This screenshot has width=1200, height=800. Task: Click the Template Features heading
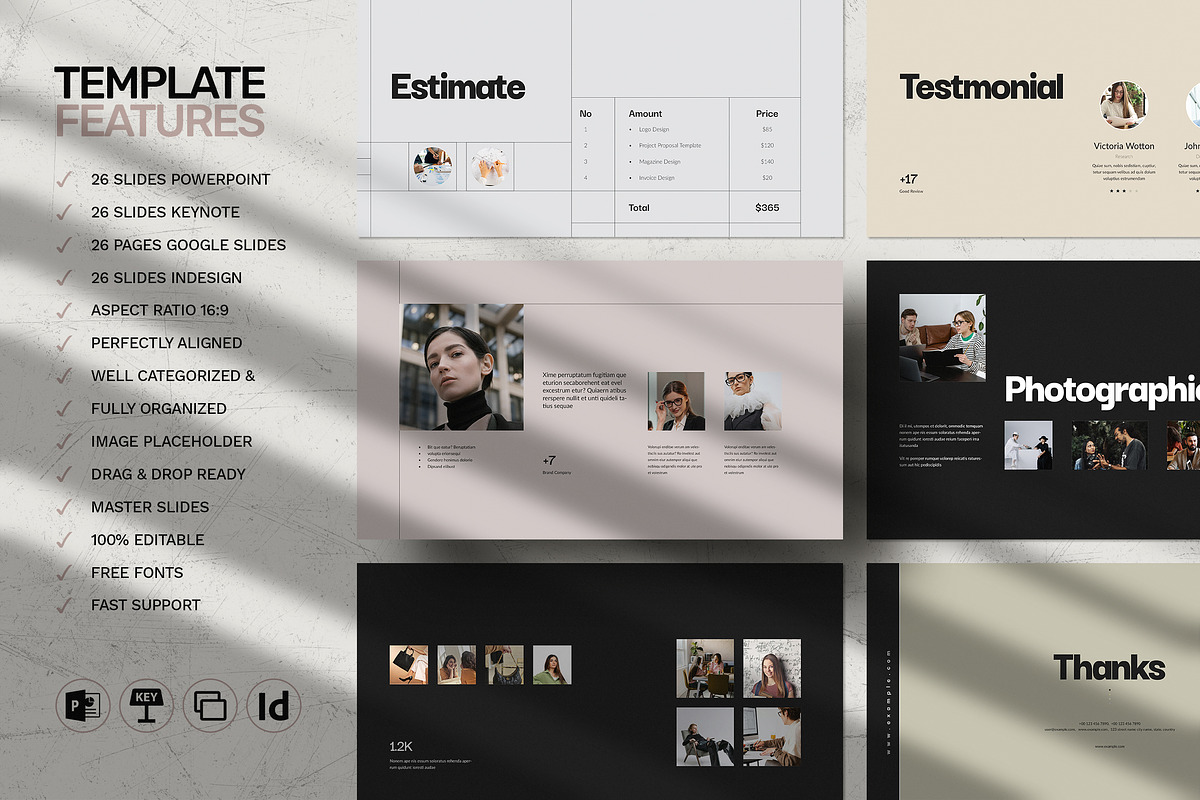(x=160, y=101)
